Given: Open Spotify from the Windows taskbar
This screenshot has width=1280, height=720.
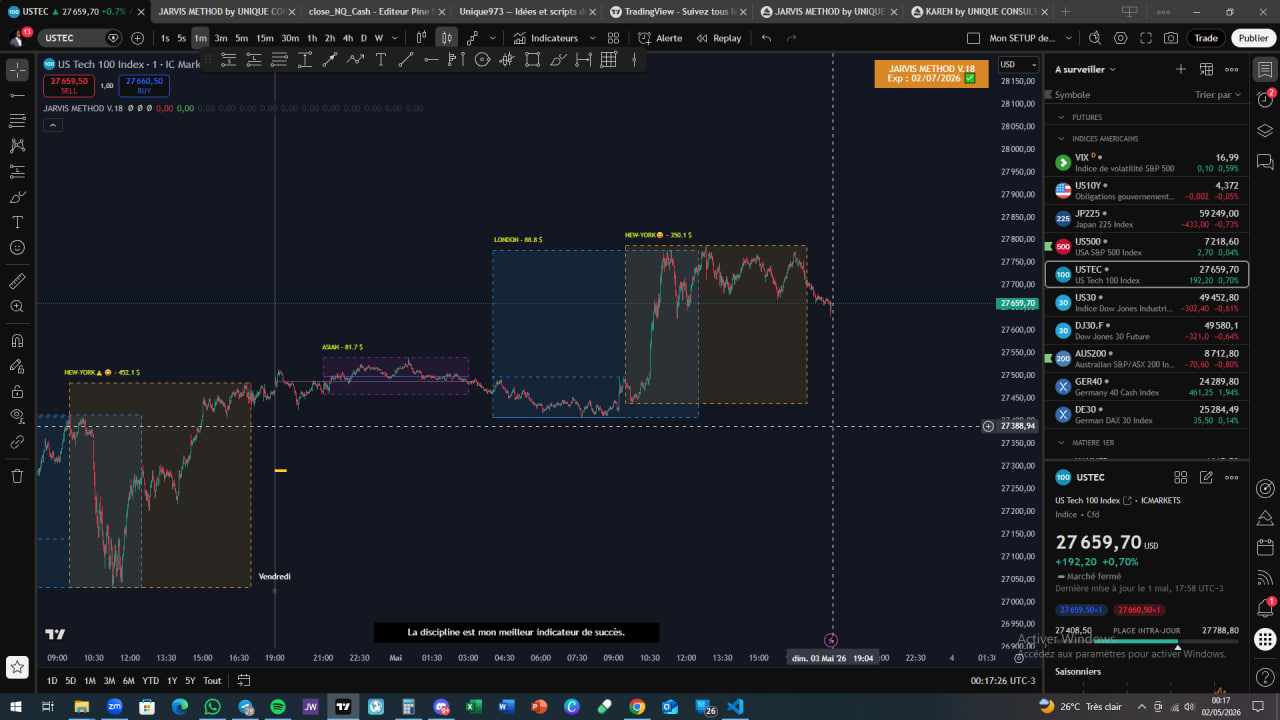Looking at the screenshot, I should pyautogui.click(x=277, y=707).
